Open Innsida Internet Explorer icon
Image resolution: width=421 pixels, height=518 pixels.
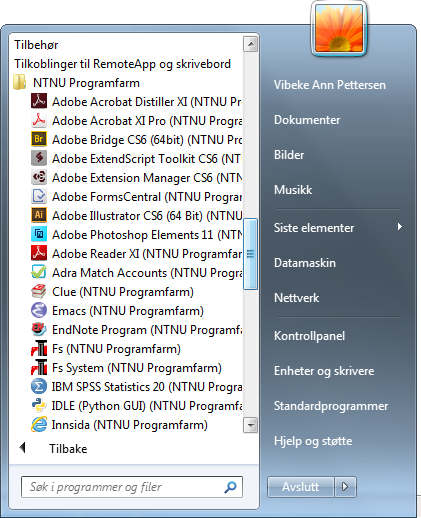39,425
